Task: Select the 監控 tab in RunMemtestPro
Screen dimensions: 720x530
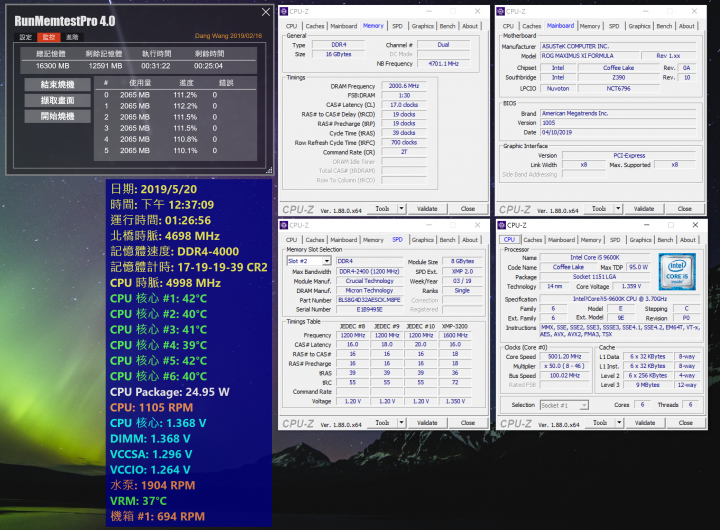Action: [49, 37]
